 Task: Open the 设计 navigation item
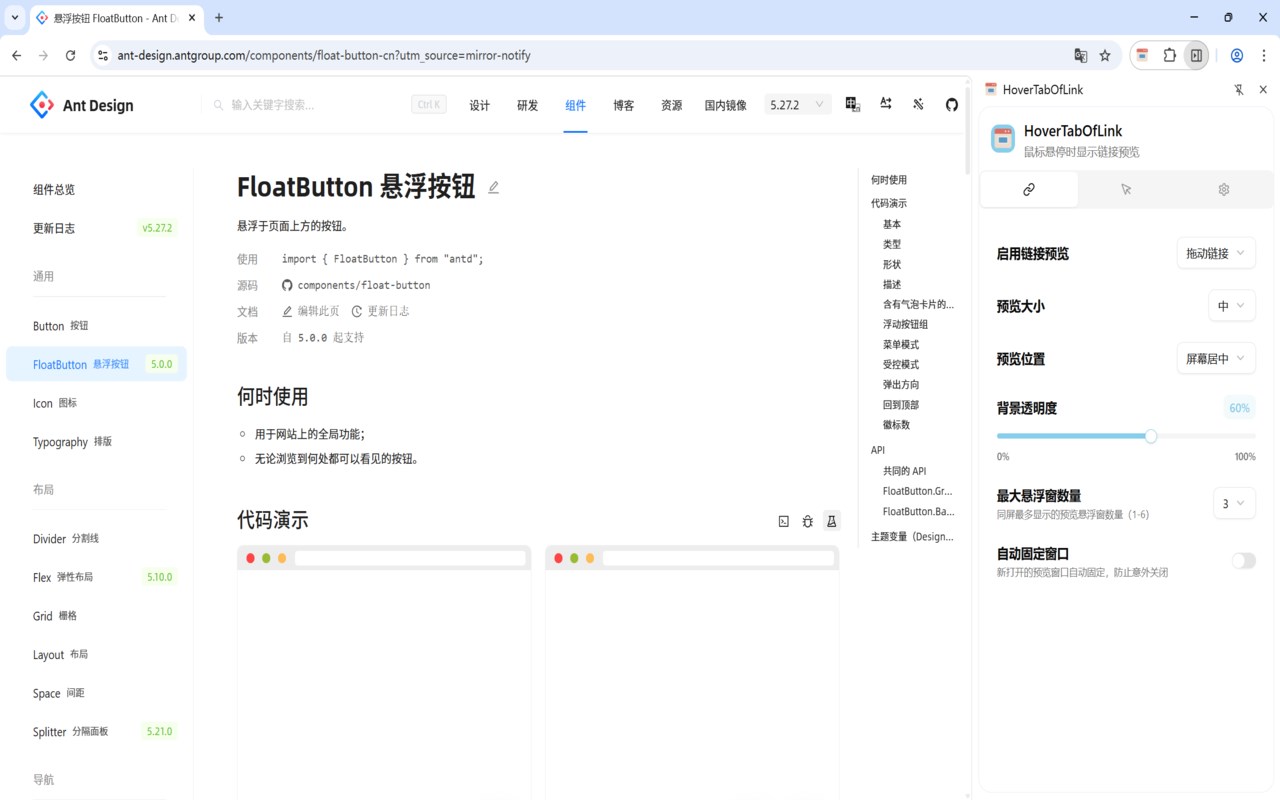[480, 105]
